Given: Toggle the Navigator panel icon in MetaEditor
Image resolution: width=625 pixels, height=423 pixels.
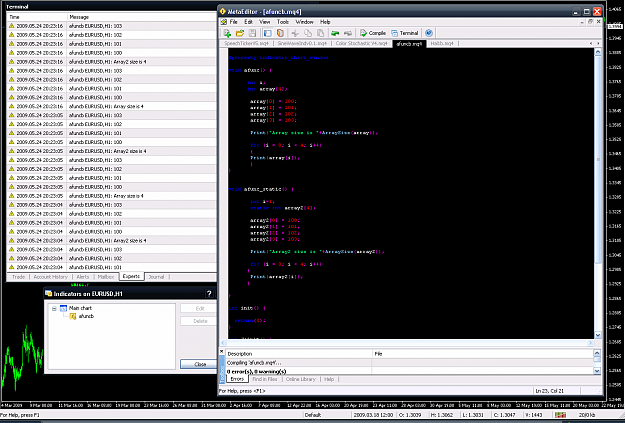Looking at the screenshot, I should click(x=268, y=33).
